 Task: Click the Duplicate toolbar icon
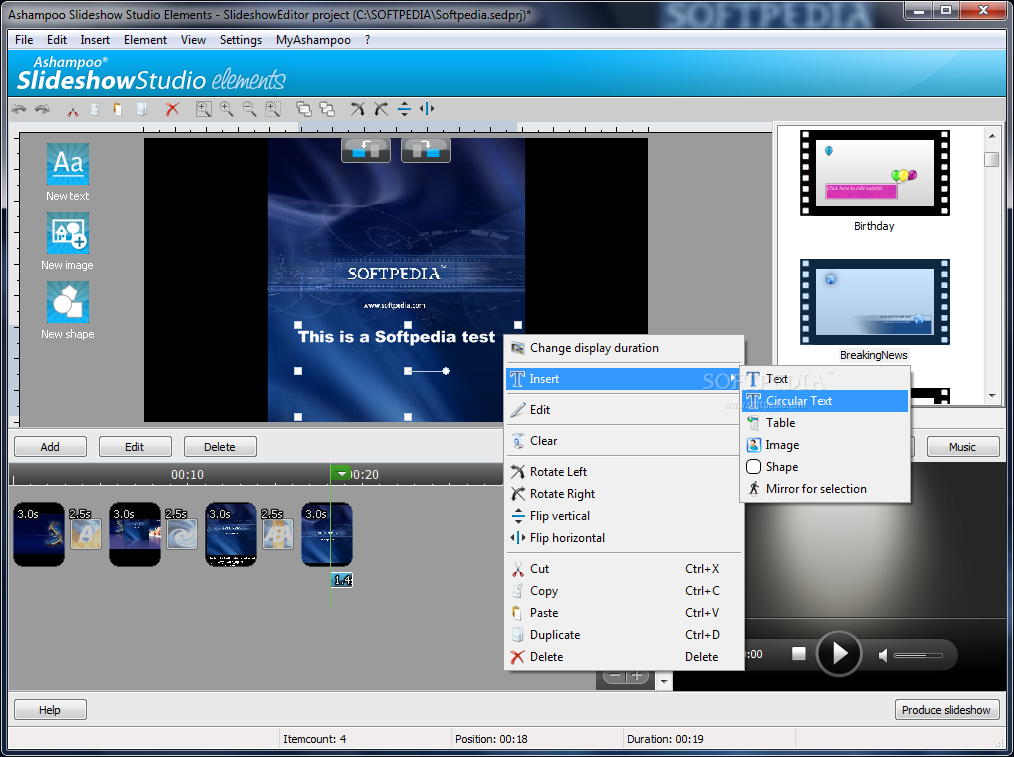coord(142,109)
